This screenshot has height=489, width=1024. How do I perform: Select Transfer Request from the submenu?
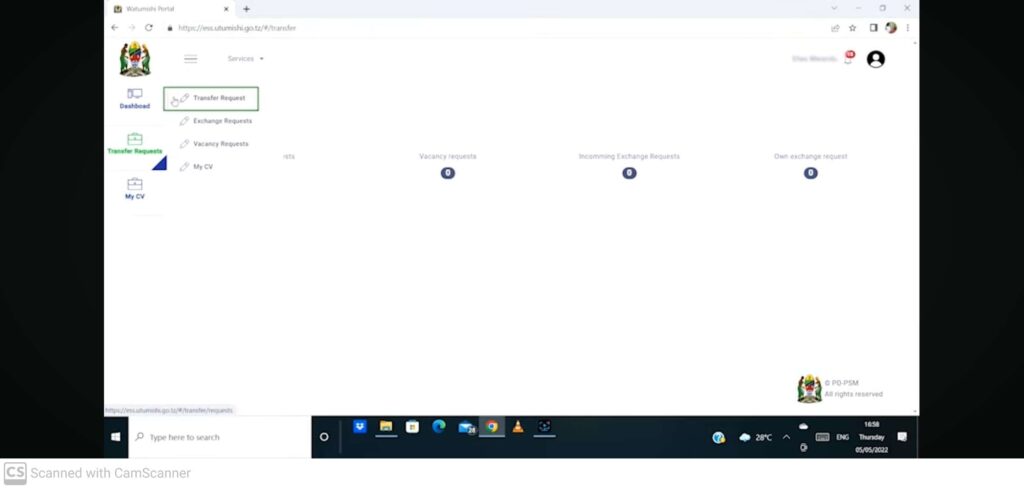pos(218,98)
